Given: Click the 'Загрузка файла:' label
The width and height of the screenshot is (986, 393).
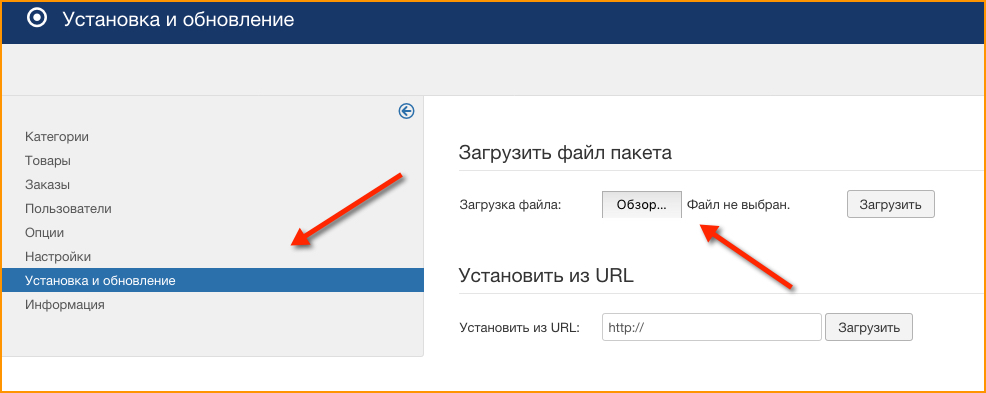Looking at the screenshot, I should [510, 204].
